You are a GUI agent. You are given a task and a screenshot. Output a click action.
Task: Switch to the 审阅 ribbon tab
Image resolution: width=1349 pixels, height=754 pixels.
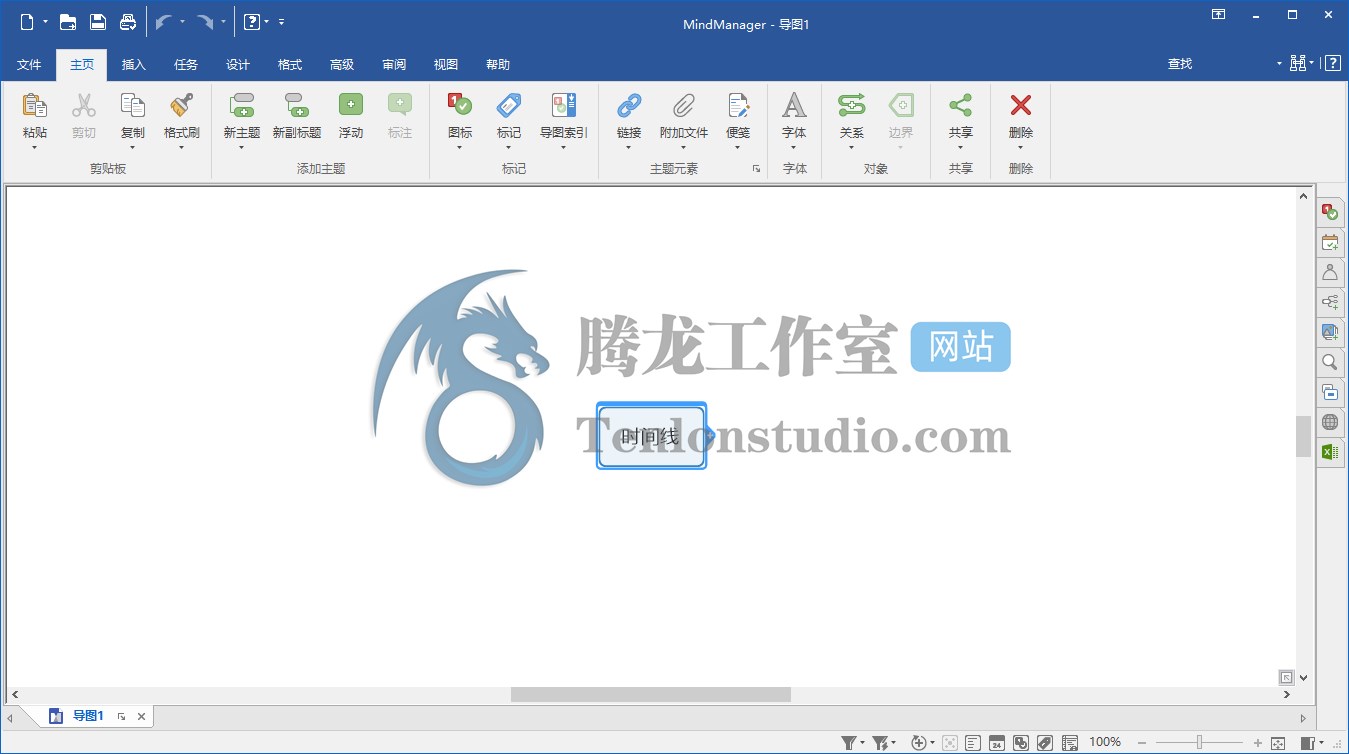tap(393, 64)
